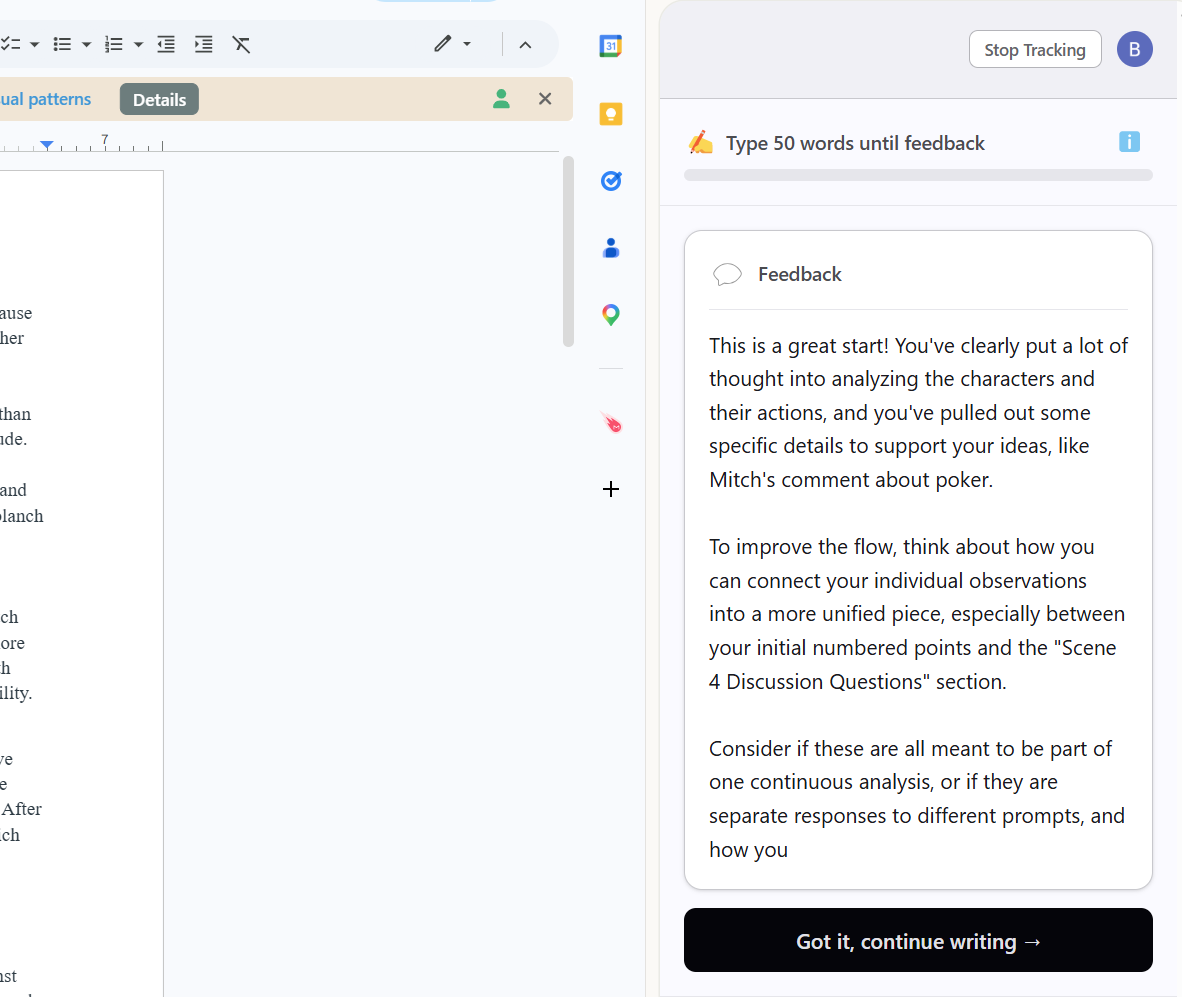Viewport: 1182px width, 997px height.
Task: Click the blue indent marker on ruler
Action: pos(47,145)
